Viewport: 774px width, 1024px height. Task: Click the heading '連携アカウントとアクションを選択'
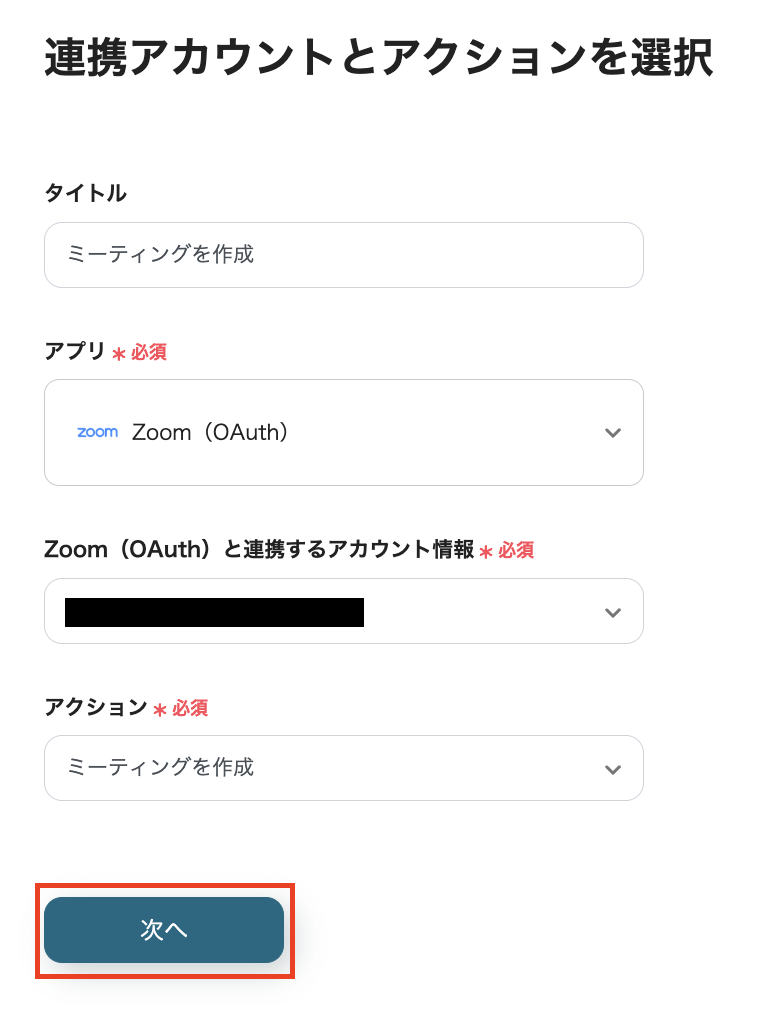pyautogui.click(x=378, y=58)
